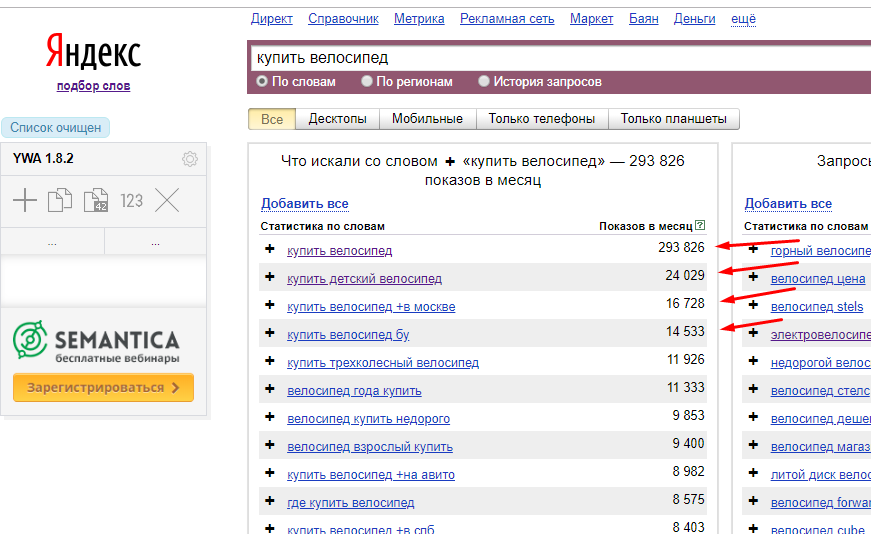
Task: Open the 'купить велосипед +на авито' link
Action: [x=371, y=475]
